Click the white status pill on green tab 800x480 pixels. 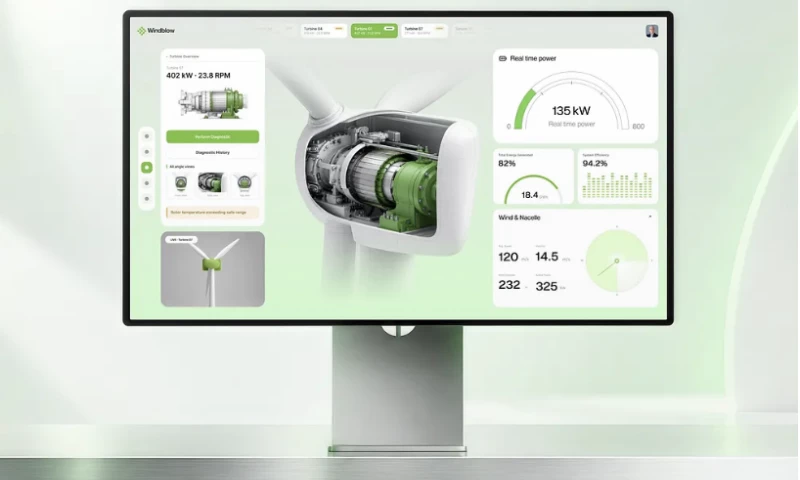(389, 29)
